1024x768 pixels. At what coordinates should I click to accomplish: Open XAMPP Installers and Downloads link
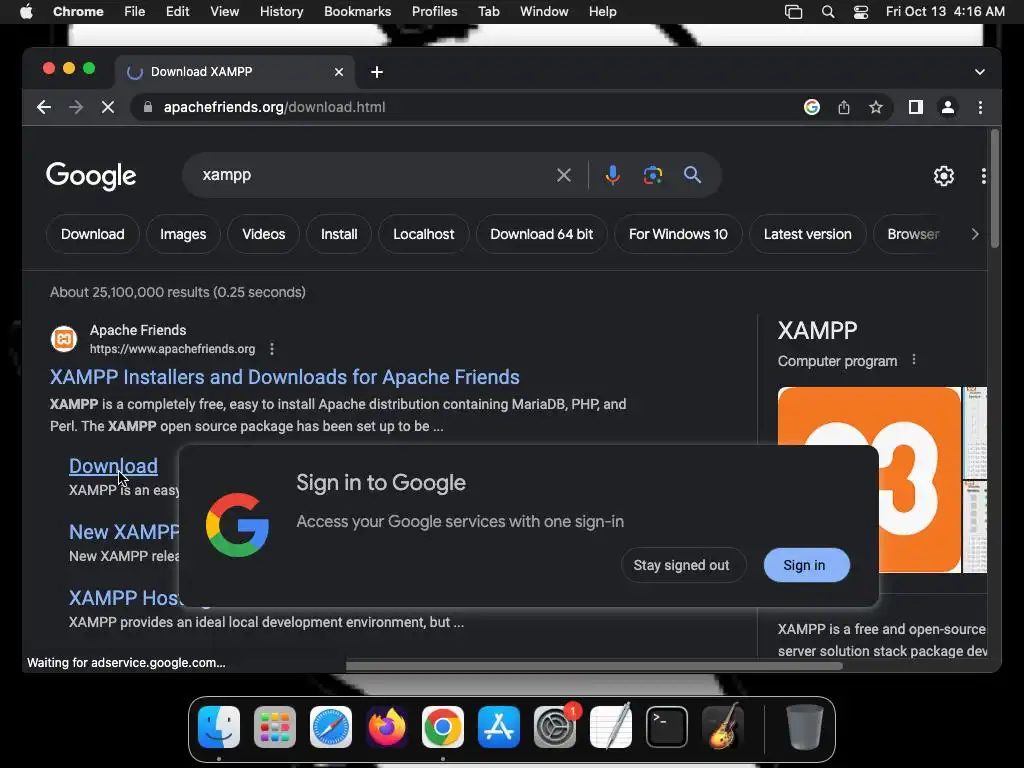click(285, 377)
